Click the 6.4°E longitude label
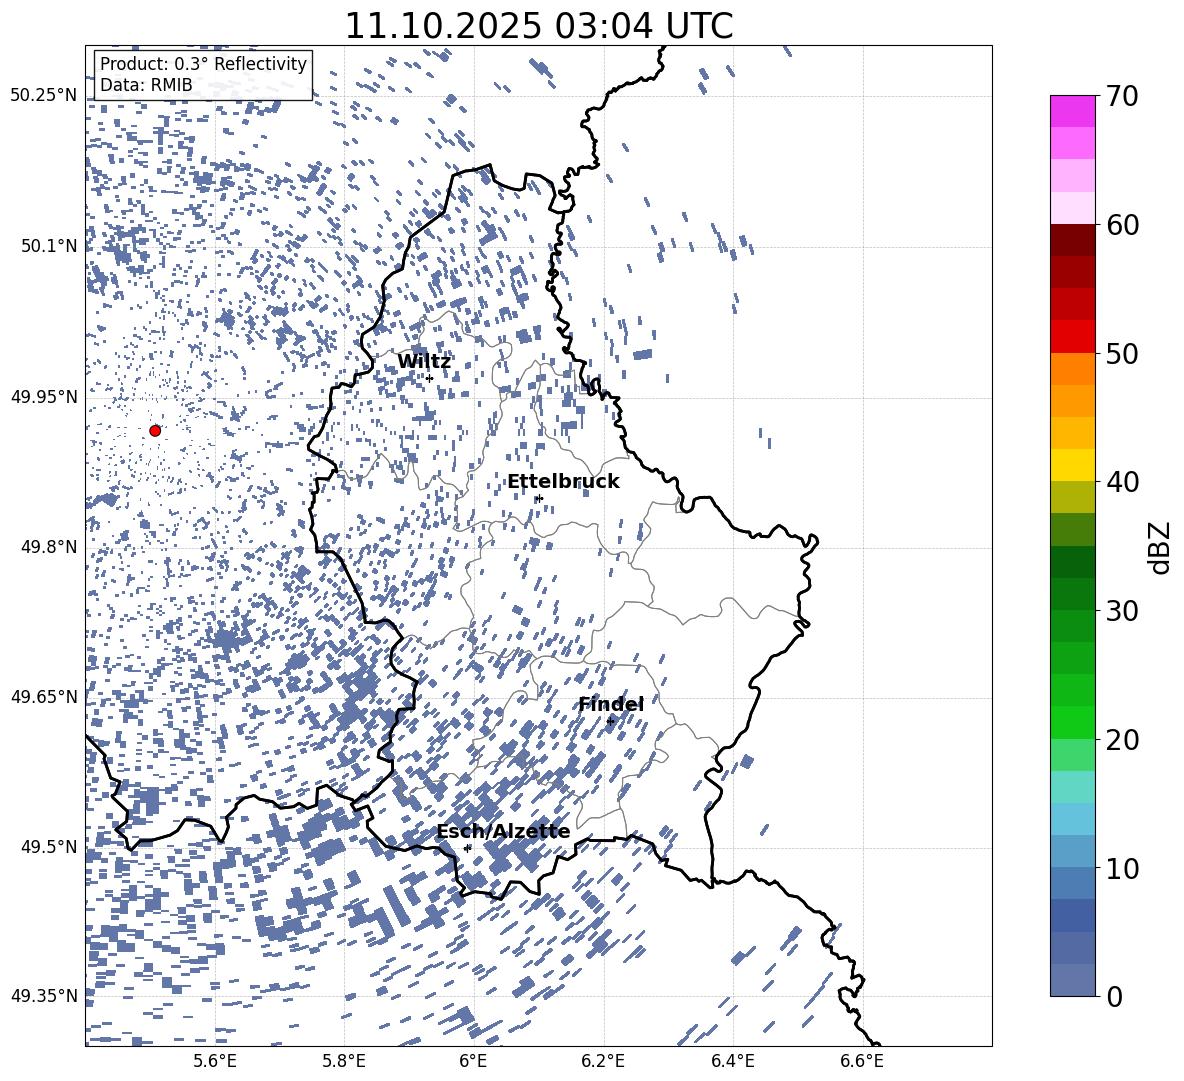 (733, 1061)
